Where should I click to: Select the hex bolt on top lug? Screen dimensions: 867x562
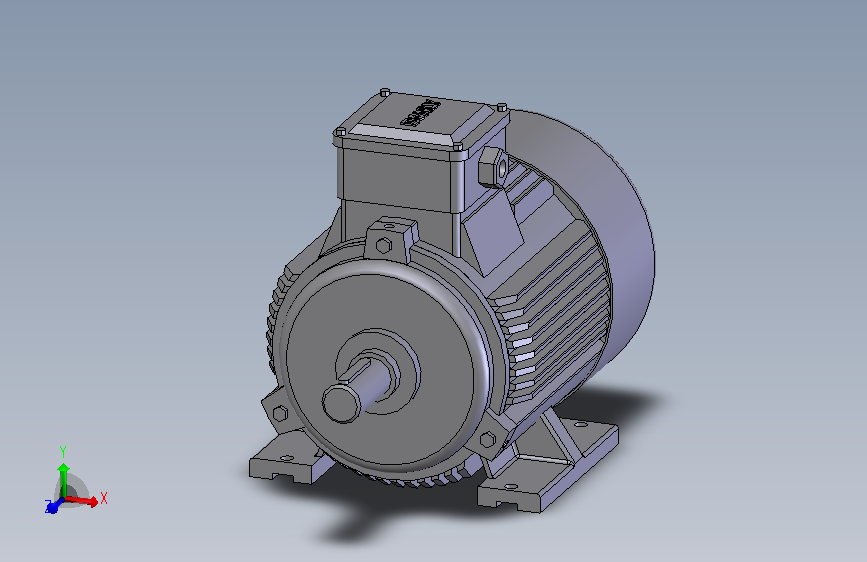click(x=384, y=245)
